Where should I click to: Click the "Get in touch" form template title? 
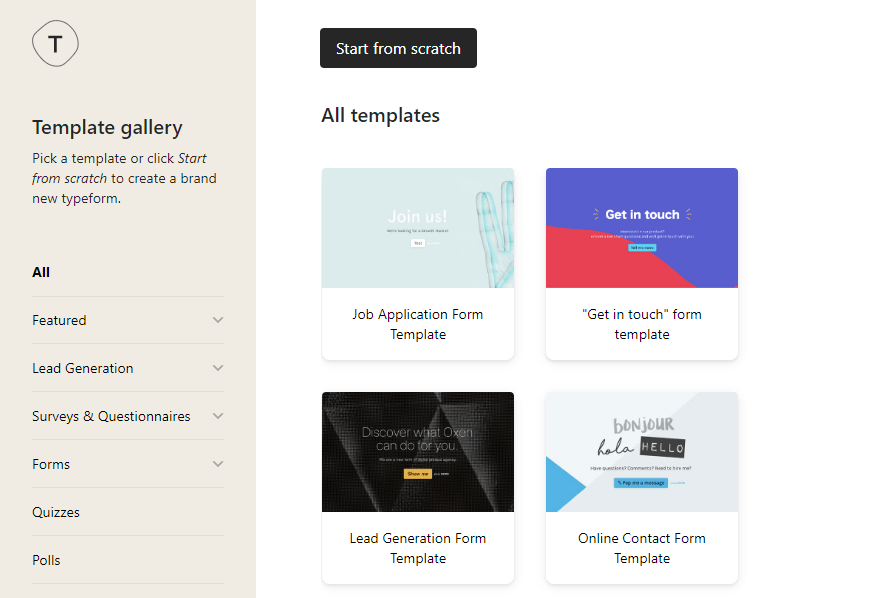(x=641, y=324)
